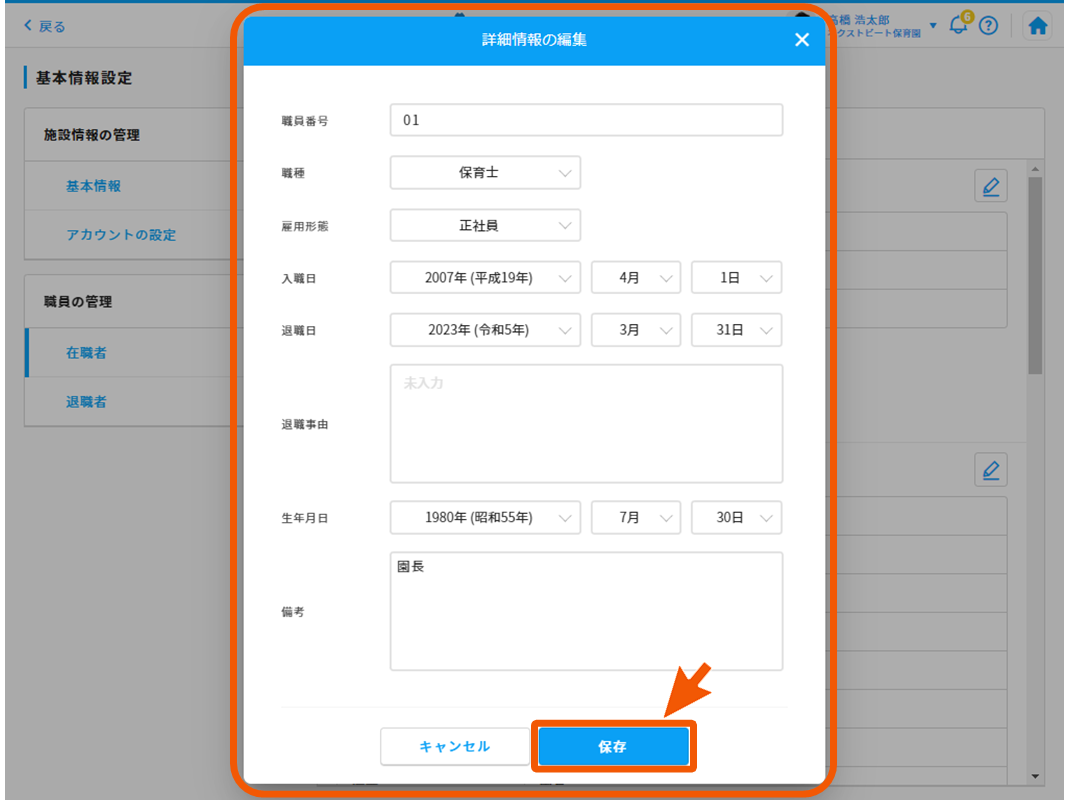Expand the 入職日 year dropdown
Screen dimensions: 1067x800
pyautogui.click(x=485, y=278)
